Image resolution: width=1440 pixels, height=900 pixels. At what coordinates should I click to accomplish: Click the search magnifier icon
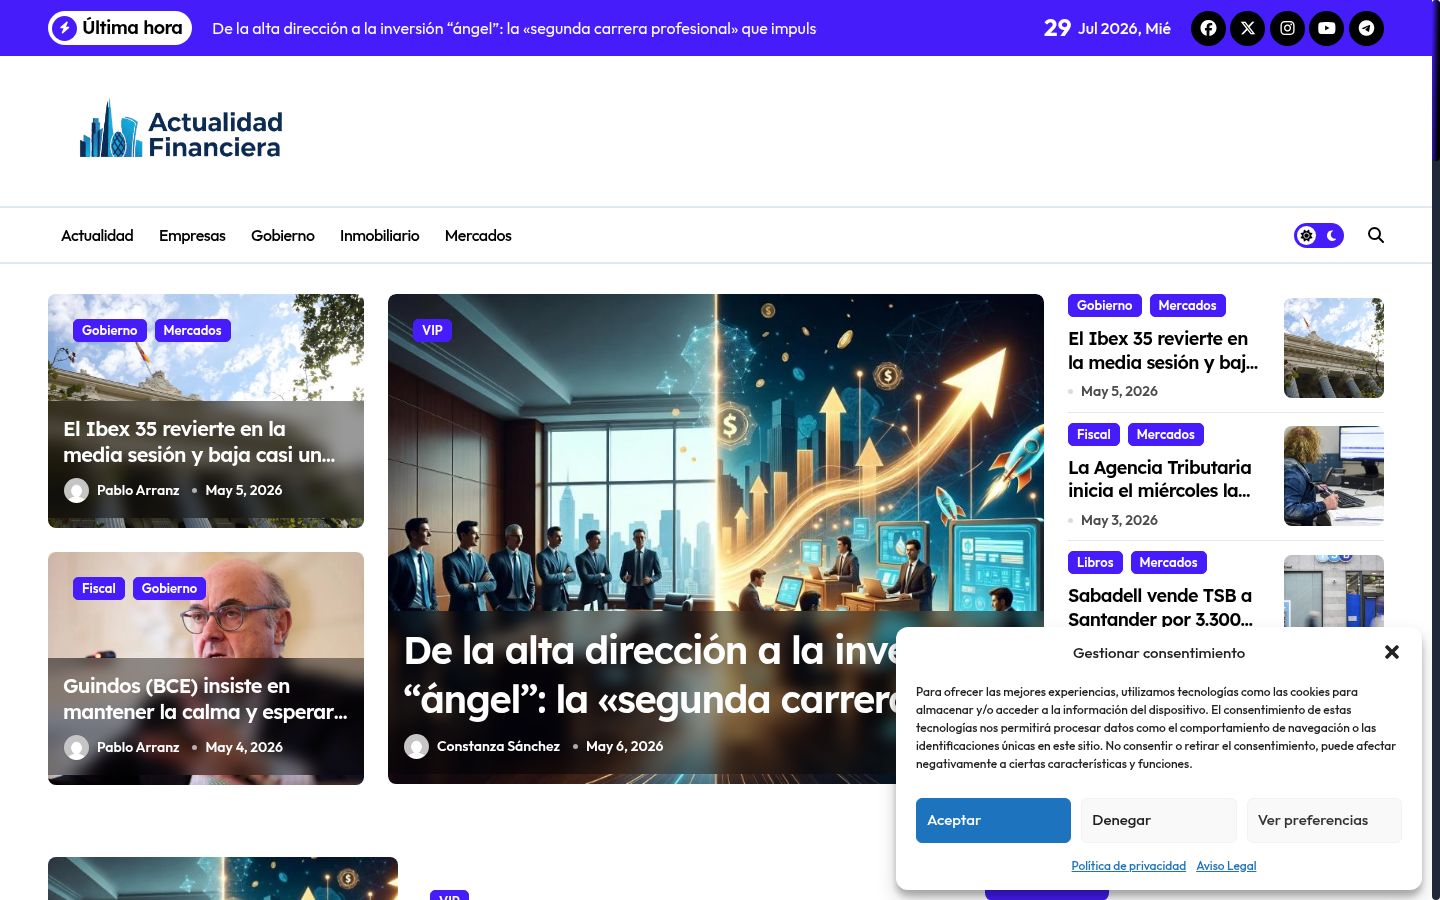[x=1376, y=235]
